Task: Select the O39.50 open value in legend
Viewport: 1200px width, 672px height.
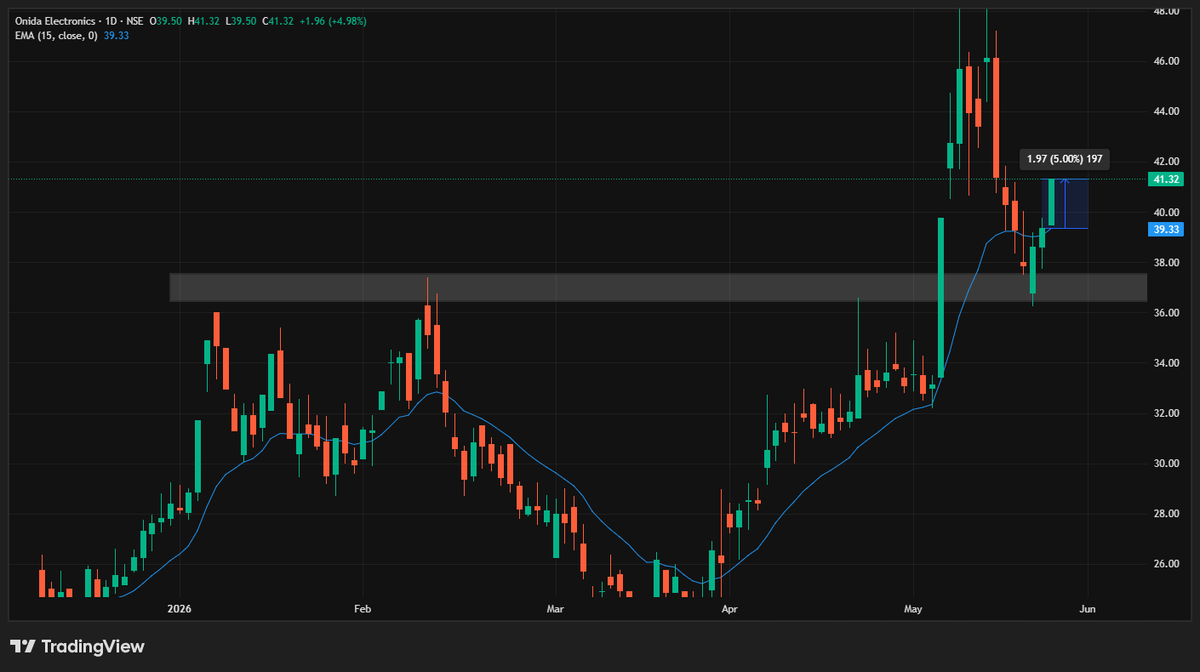Action: pyautogui.click(x=168, y=20)
